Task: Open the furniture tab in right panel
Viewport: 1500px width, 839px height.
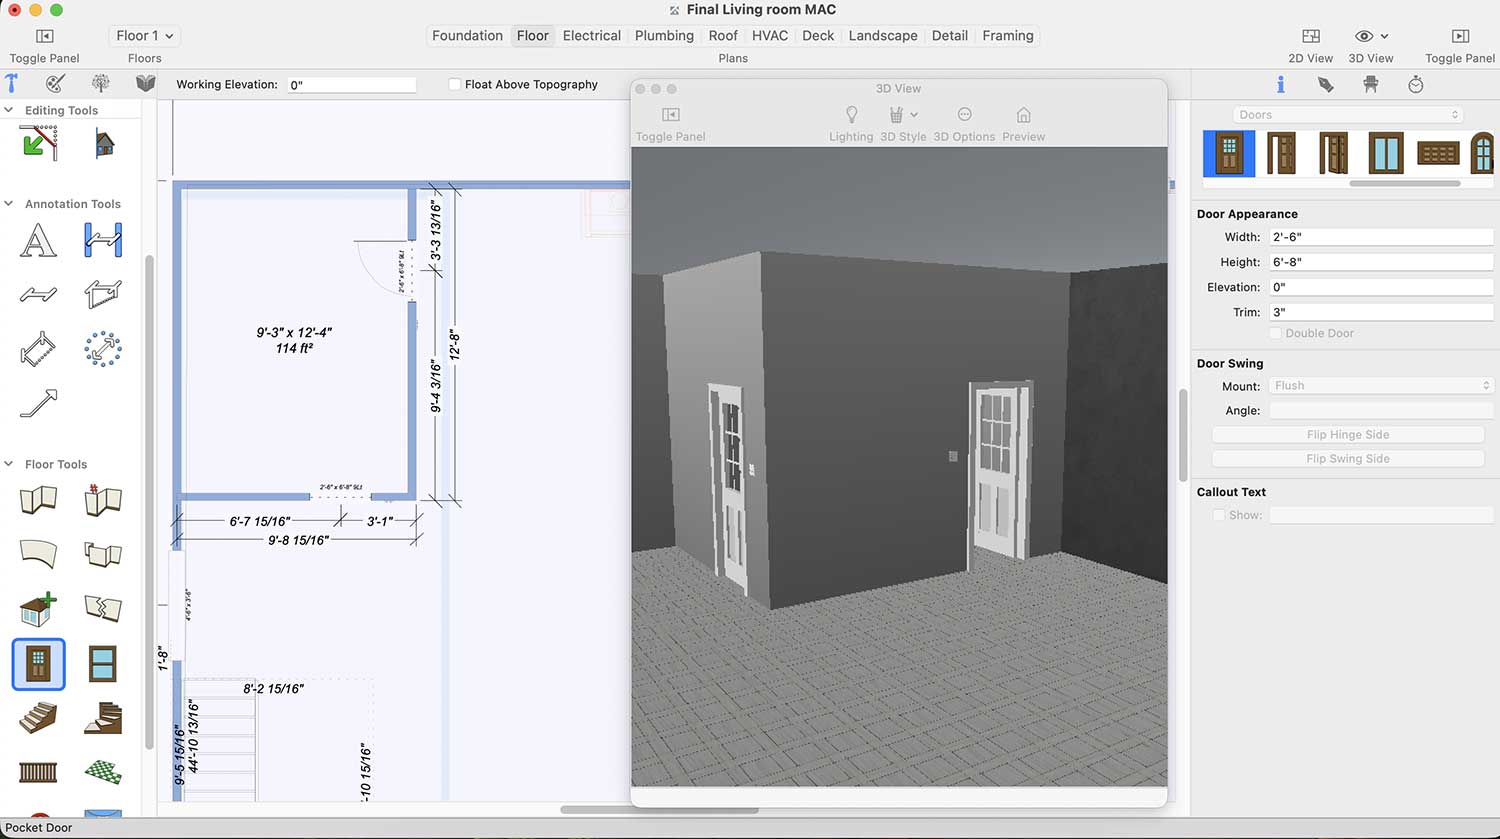Action: (x=1370, y=85)
